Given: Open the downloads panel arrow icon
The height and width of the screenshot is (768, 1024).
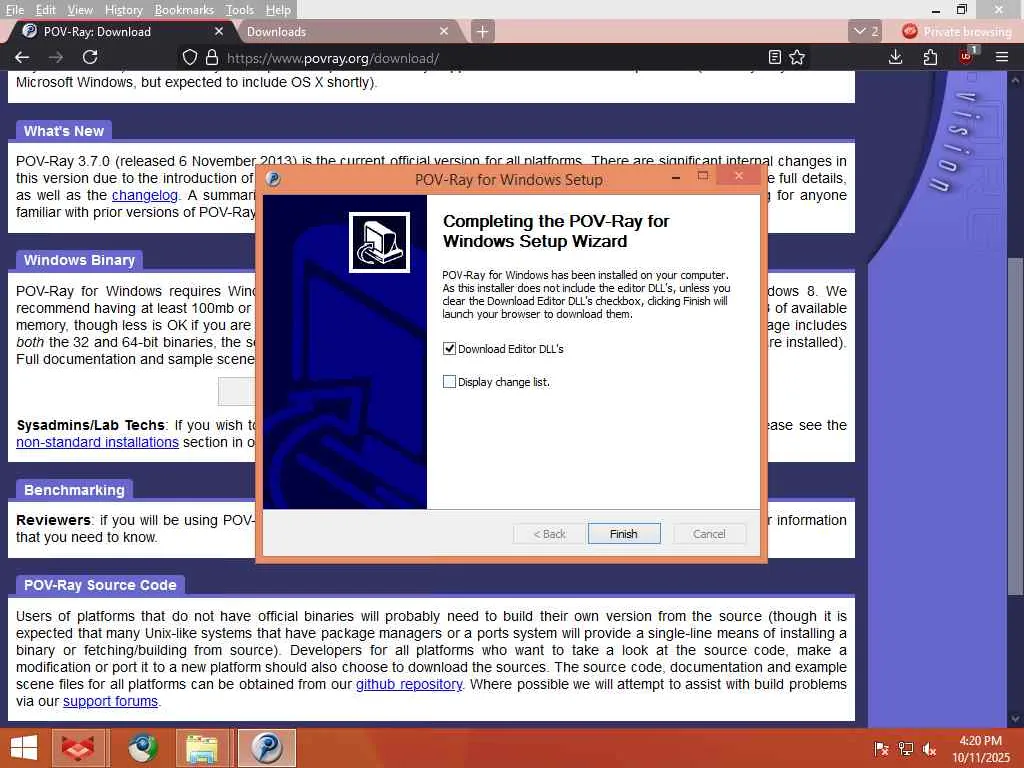Looking at the screenshot, I should coord(896,57).
